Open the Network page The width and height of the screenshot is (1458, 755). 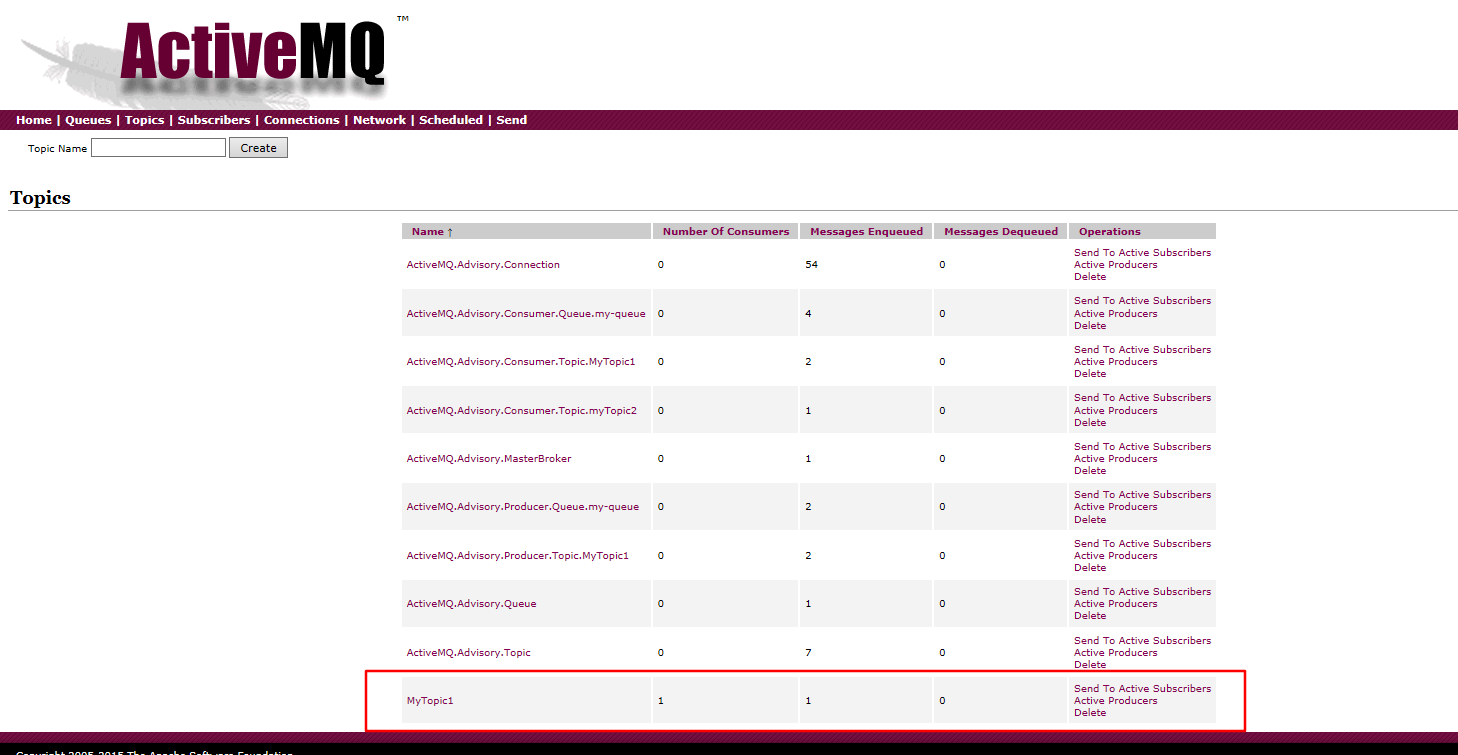379,120
